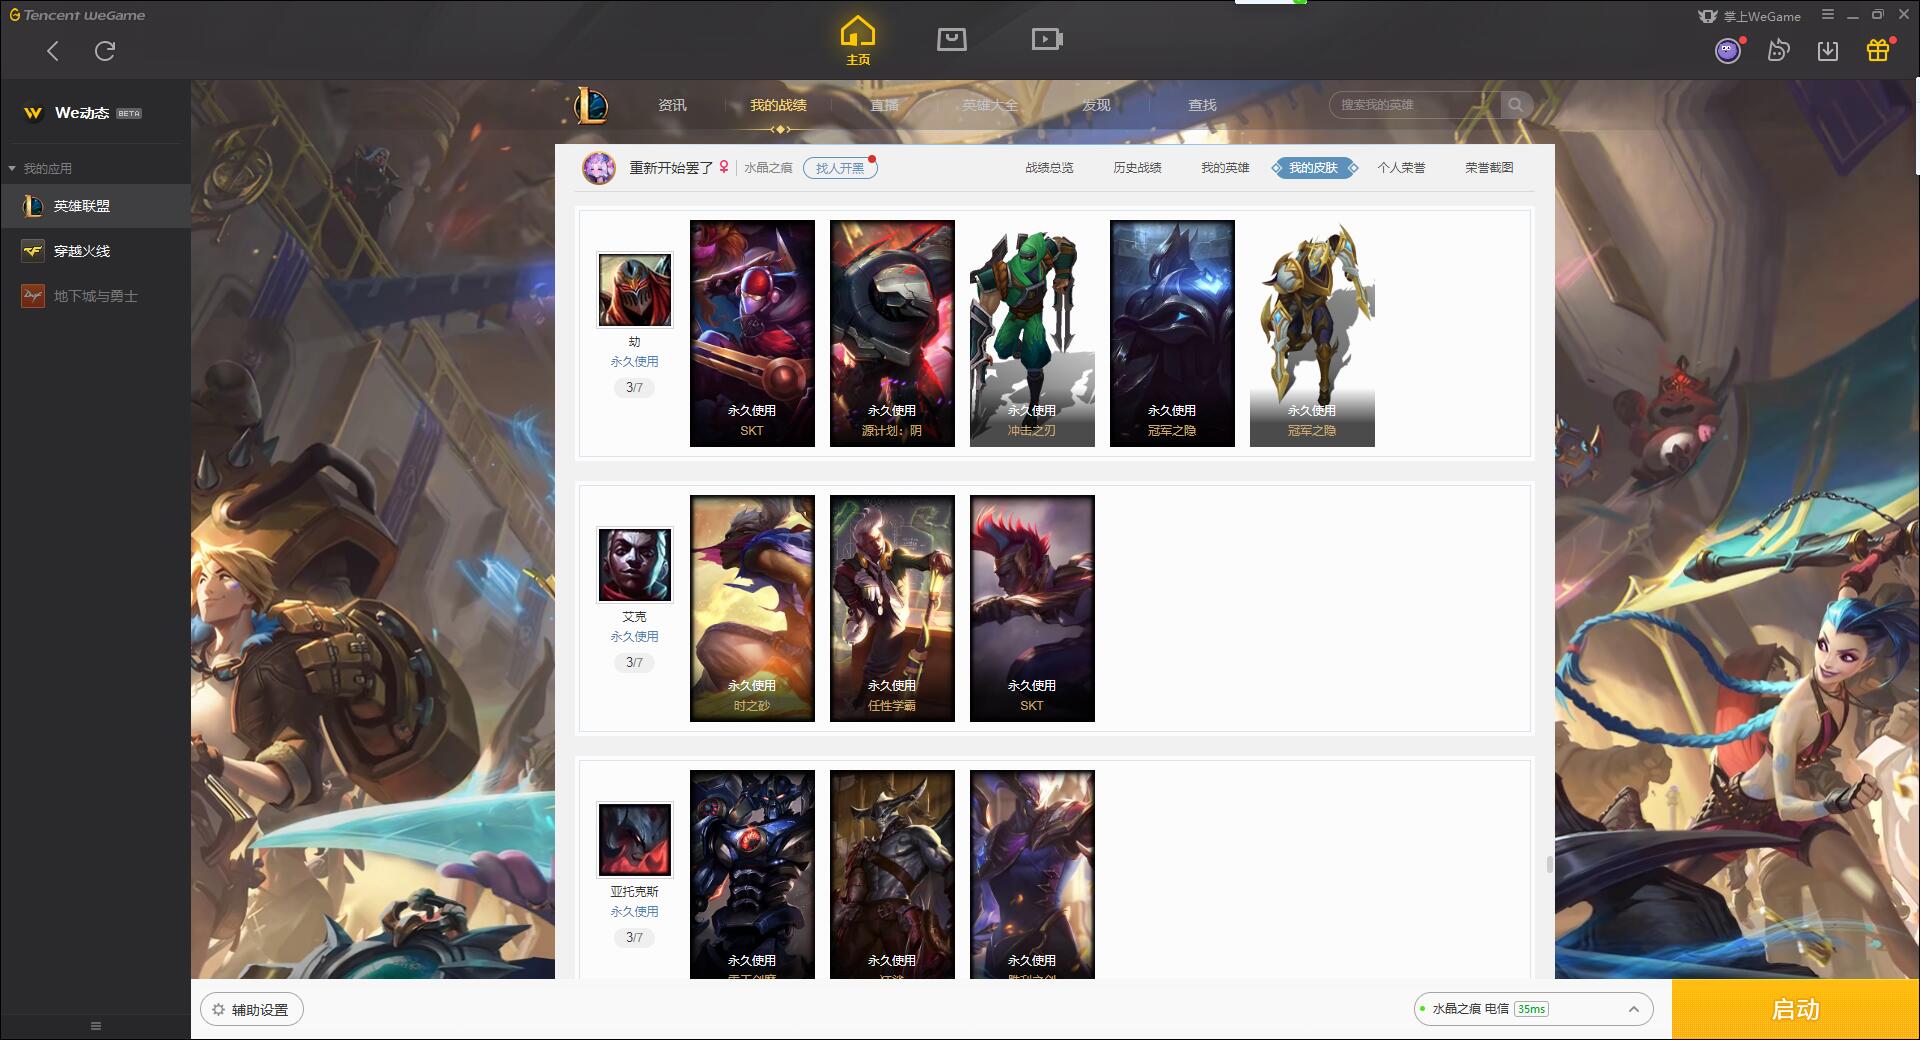Select 地下城与勇士 in the sidebar

pyautogui.click(x=95, y=296)
